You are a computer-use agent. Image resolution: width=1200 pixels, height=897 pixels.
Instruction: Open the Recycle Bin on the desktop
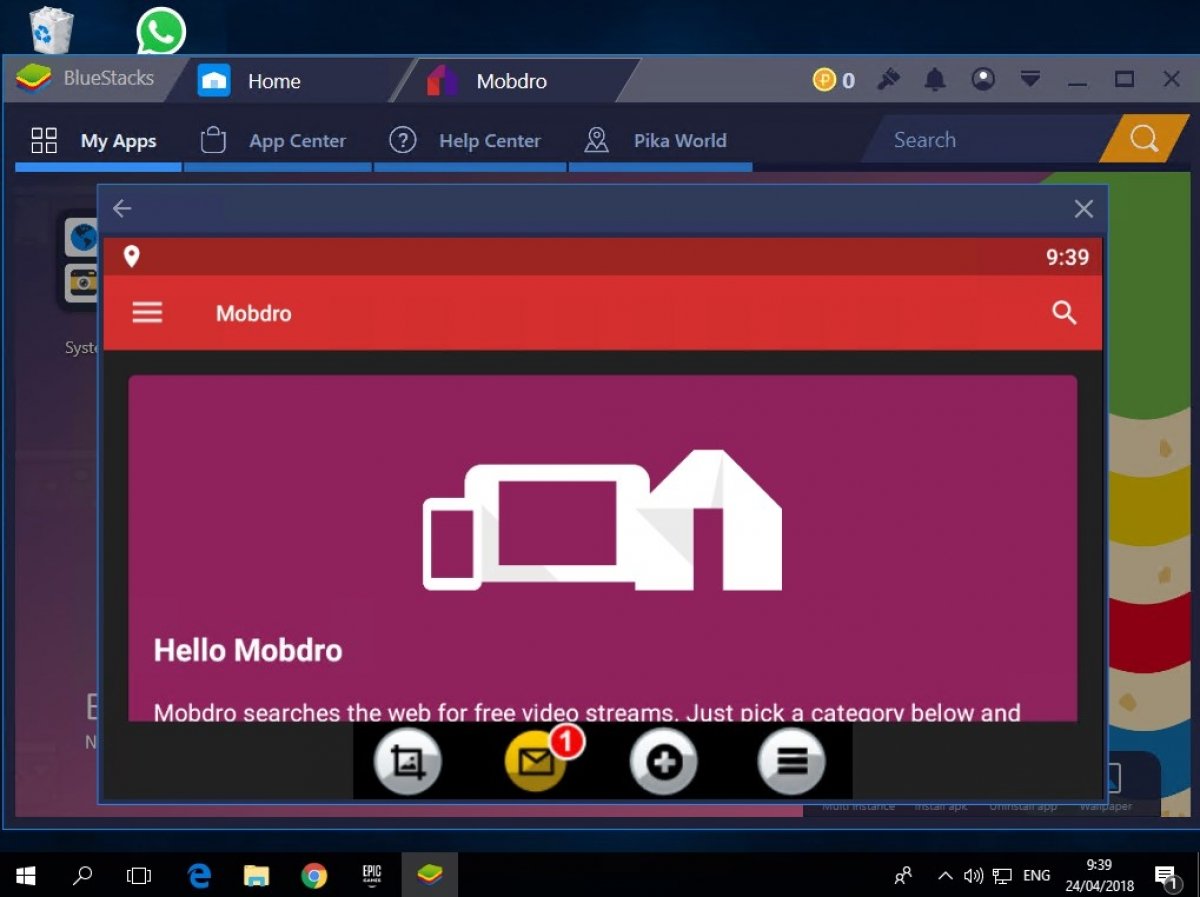tap(51, 30)
